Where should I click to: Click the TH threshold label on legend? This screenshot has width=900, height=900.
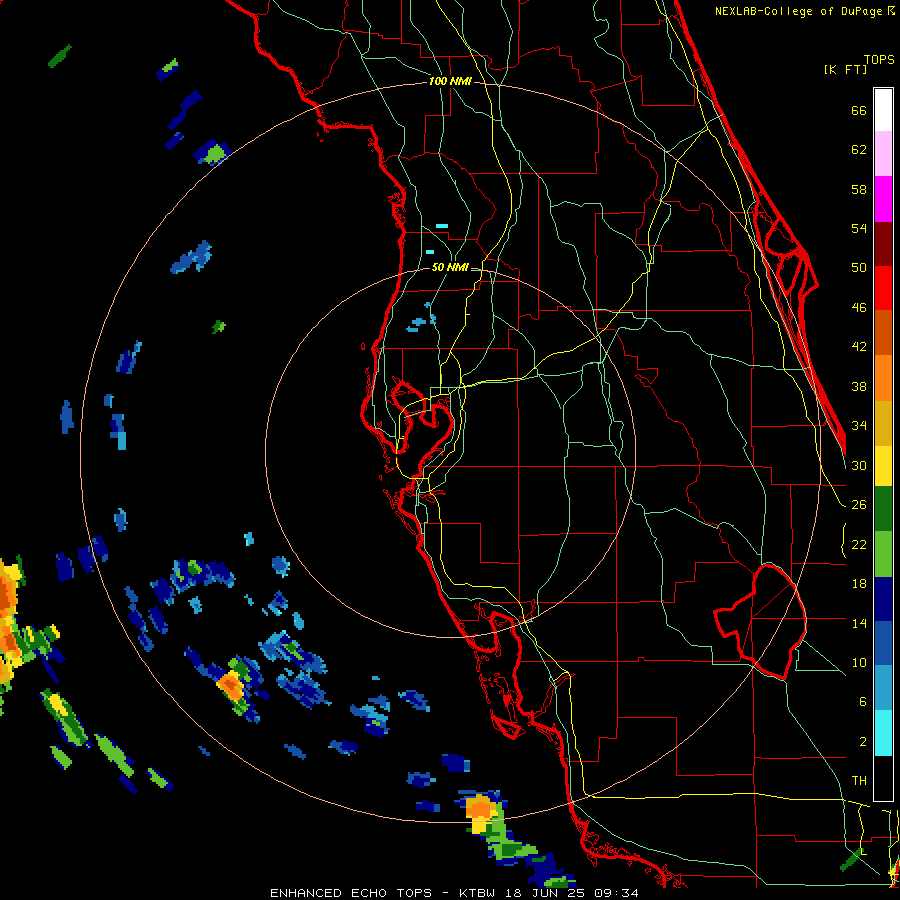click(x=859, y=780)
